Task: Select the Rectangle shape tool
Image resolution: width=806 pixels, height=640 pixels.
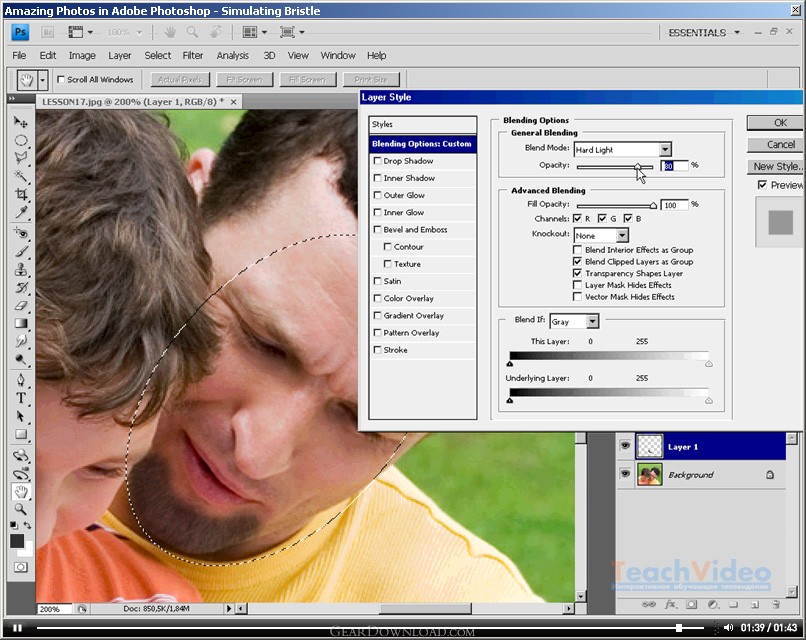Action: (x=21, y=434)
